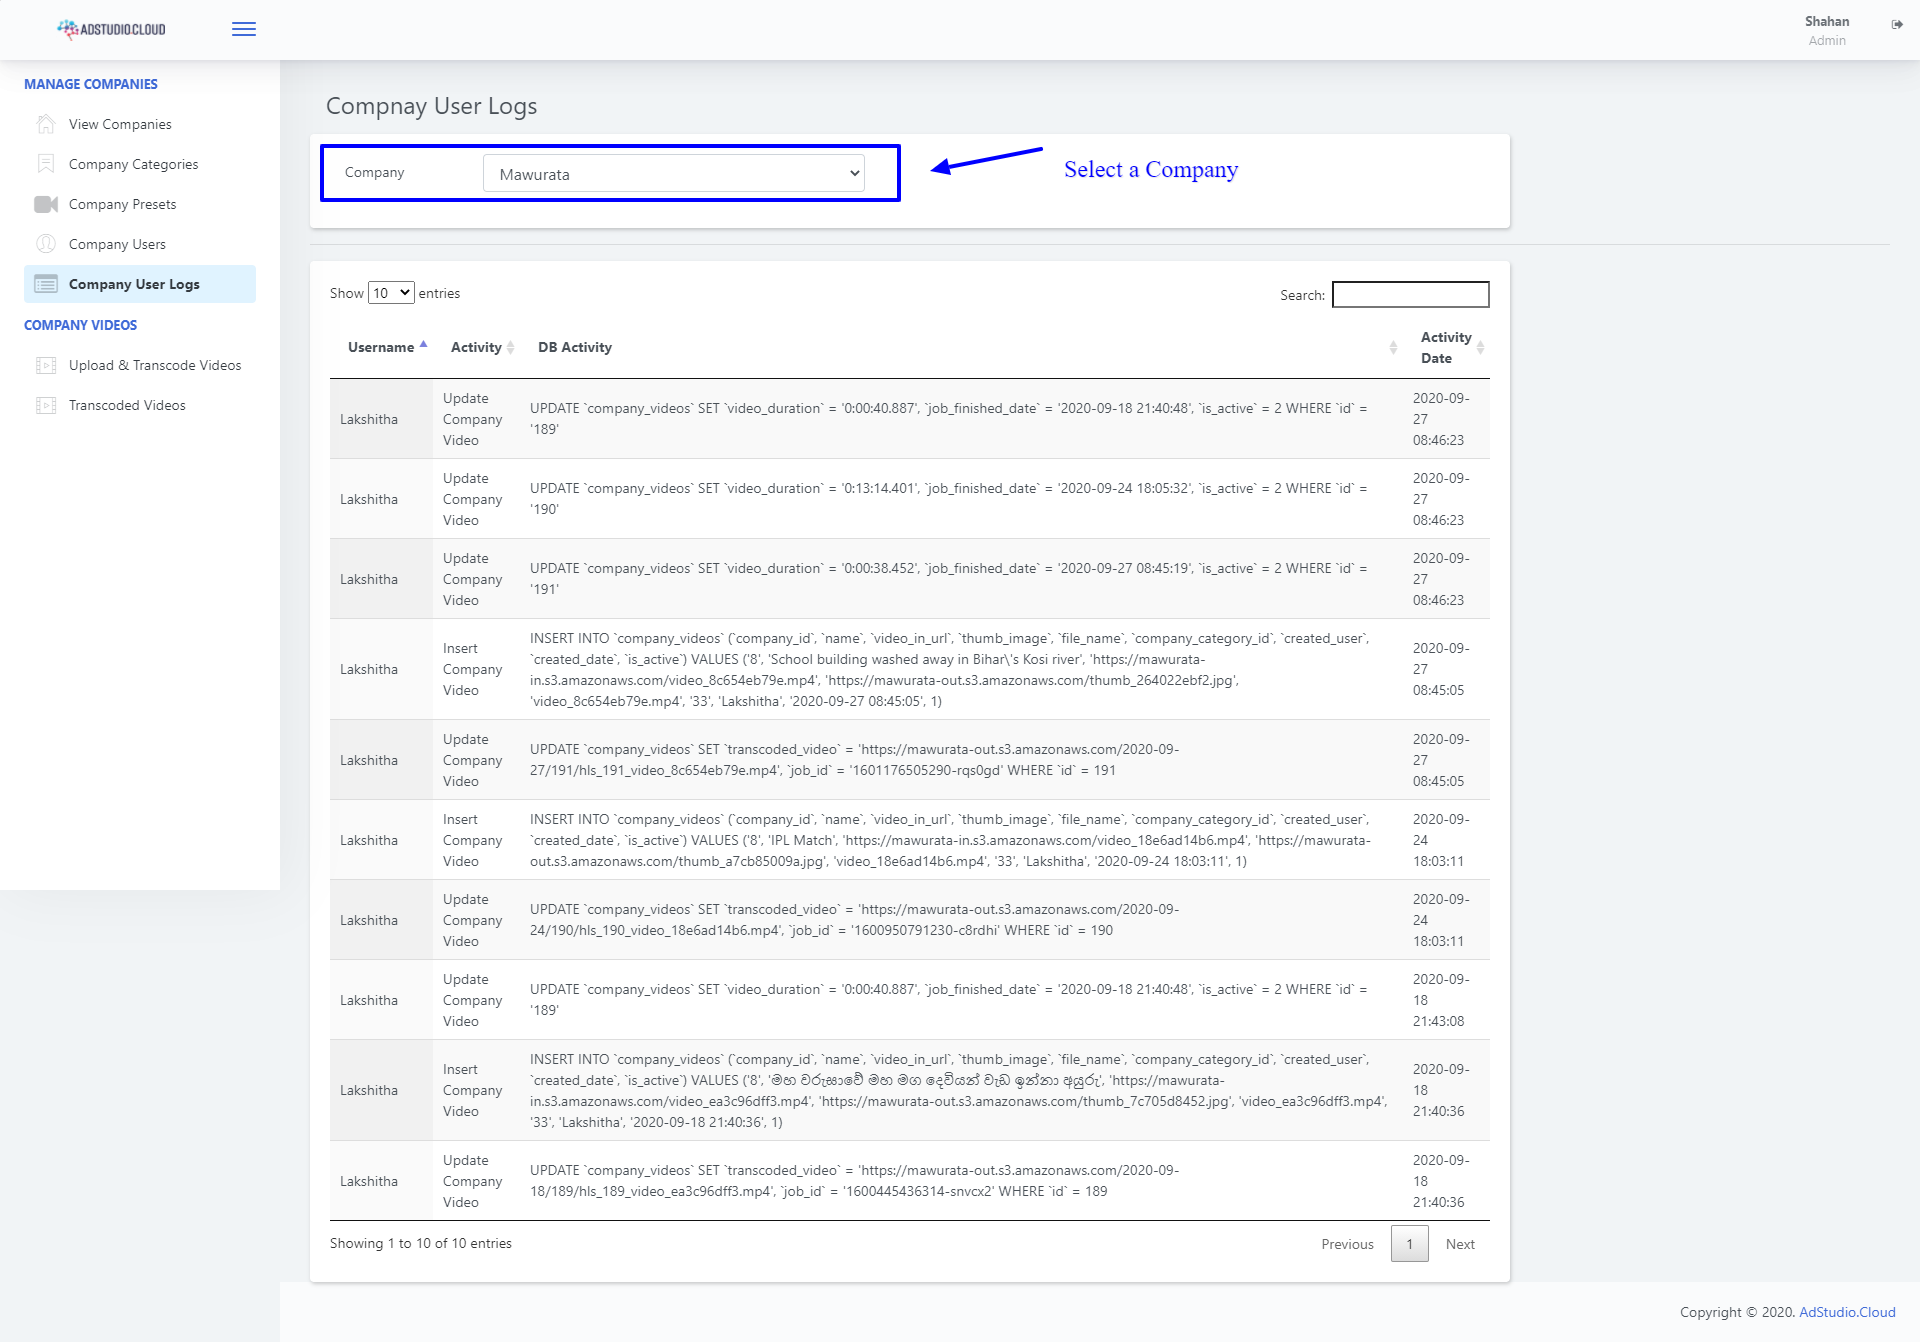Sort table by Activity column
The width and height of the screenshot is (1920, 1342).
[476, 347]
